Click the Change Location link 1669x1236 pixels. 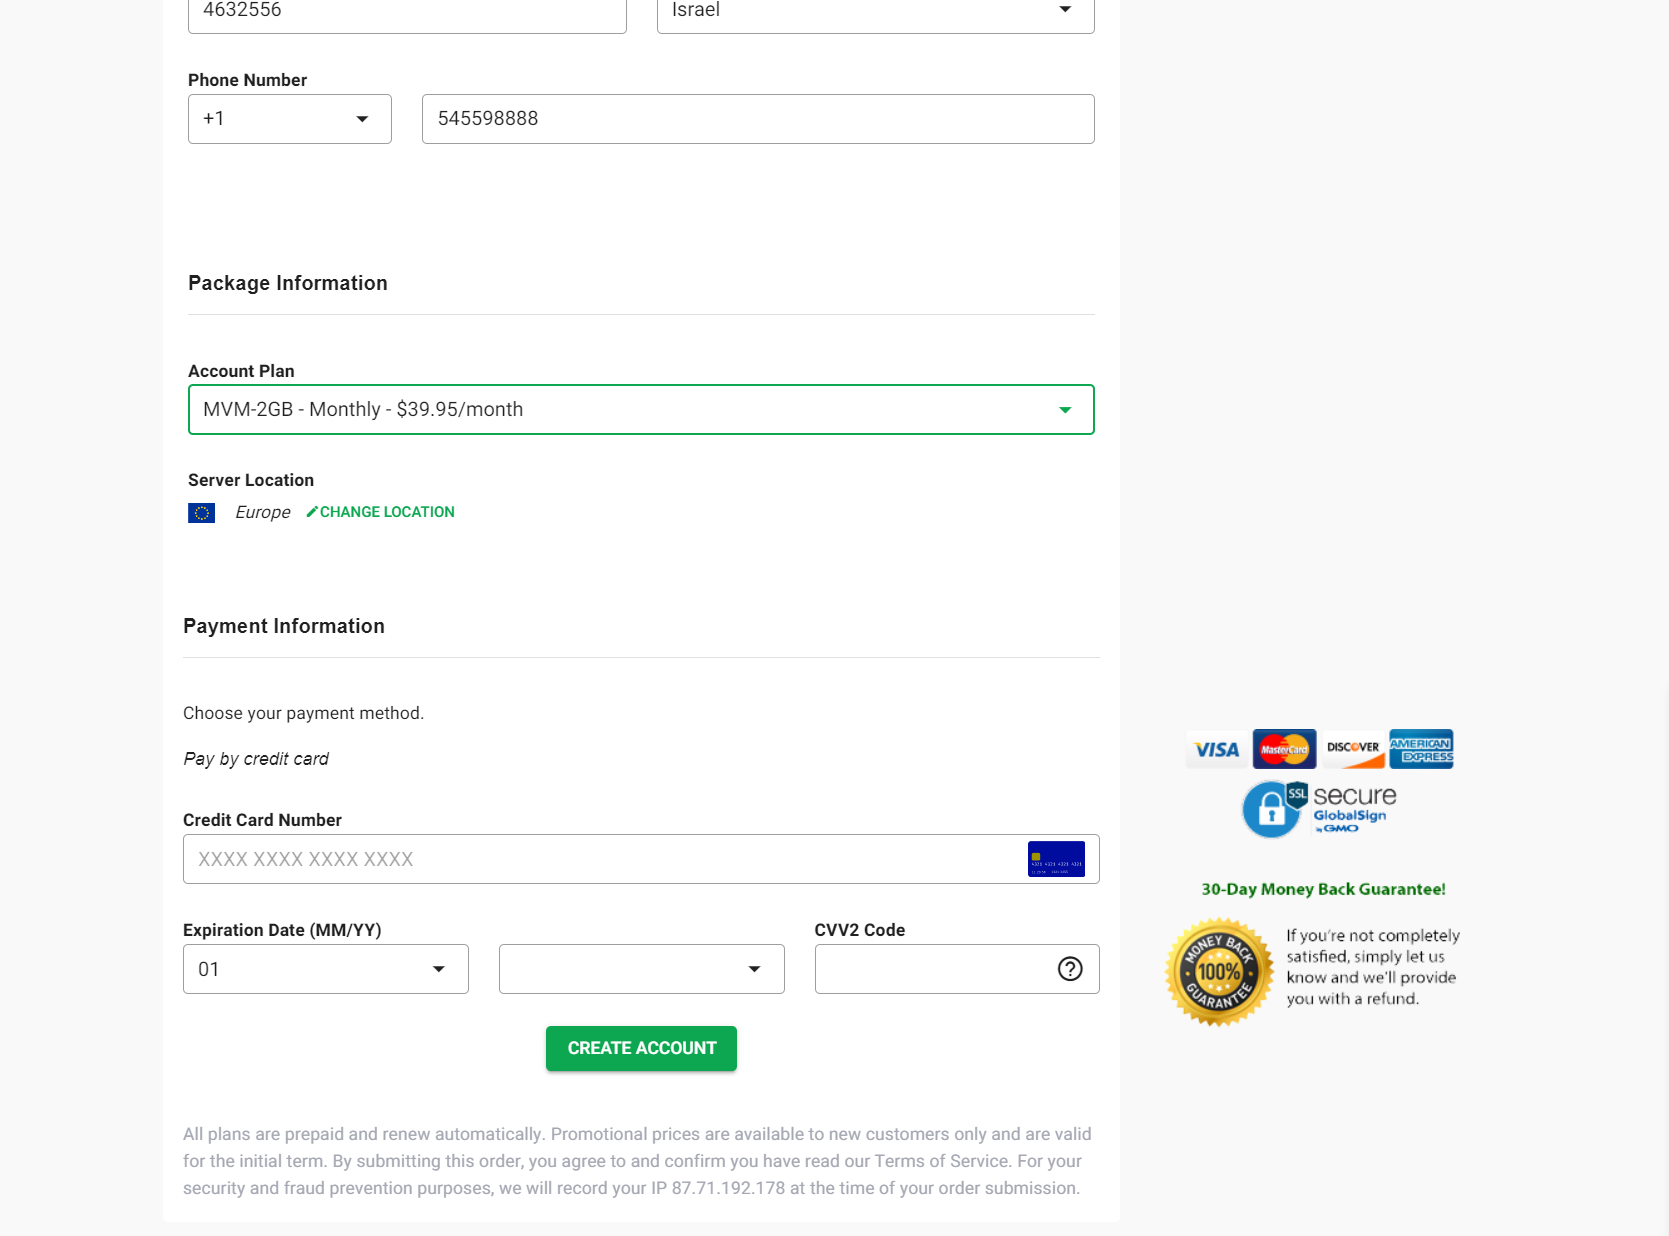pos(387,512)
